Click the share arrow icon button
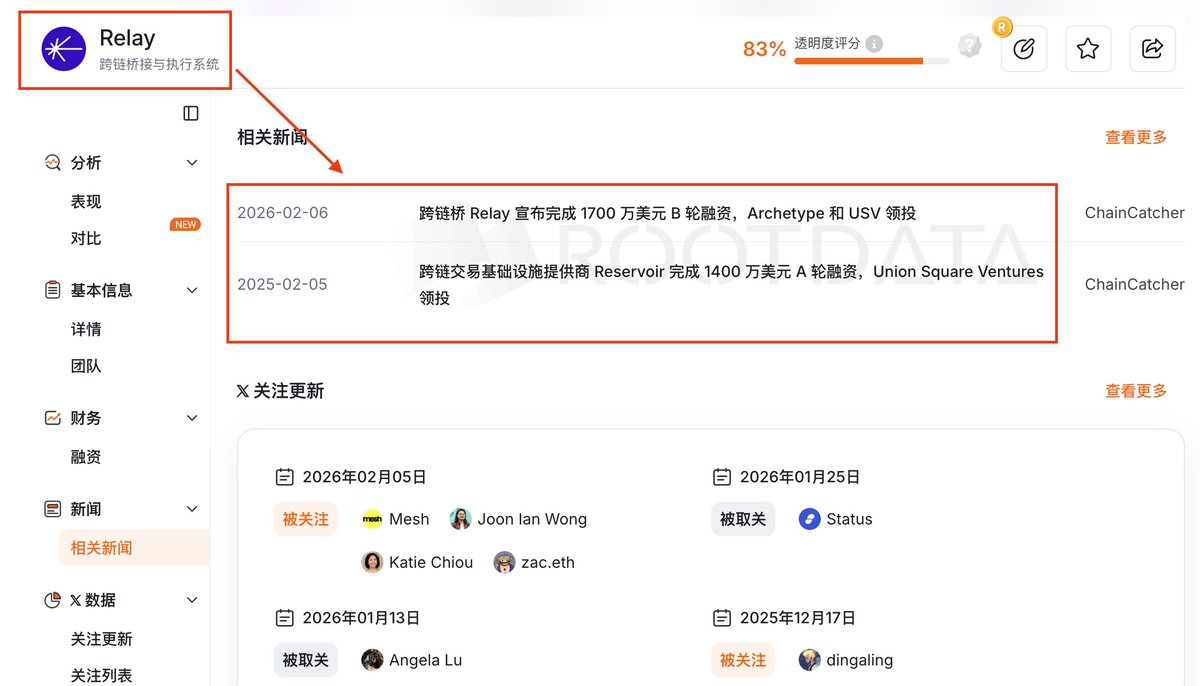Screen dimensions: 1200x686 click(x=1152, y=48)
